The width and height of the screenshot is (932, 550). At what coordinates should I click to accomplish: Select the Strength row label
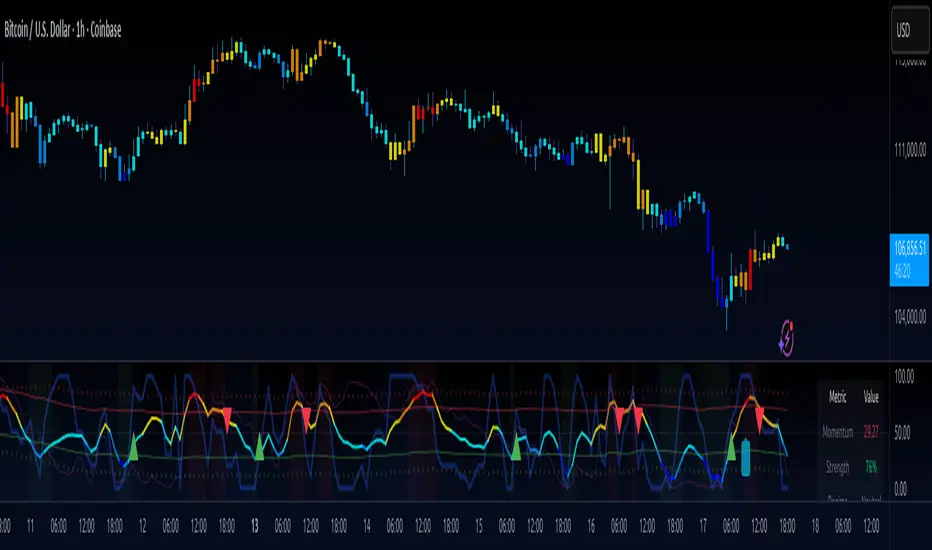[837, 467]
